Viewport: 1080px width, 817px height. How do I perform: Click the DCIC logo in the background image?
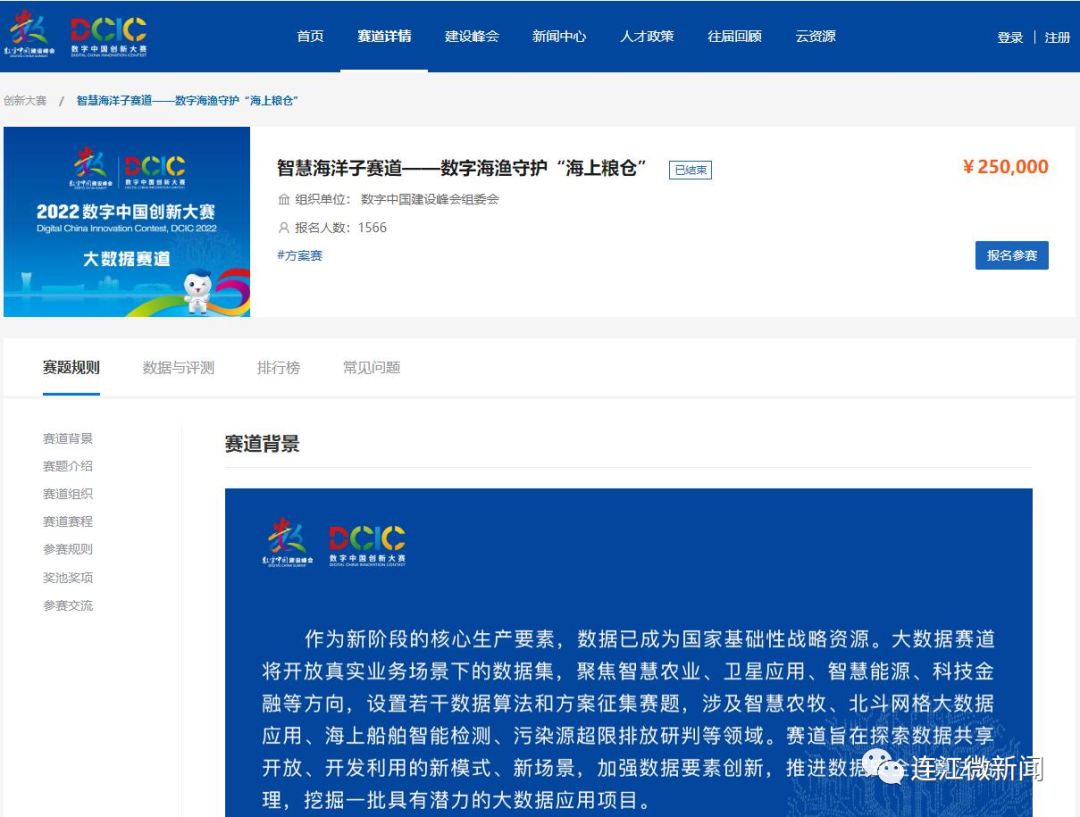[367, 545]
